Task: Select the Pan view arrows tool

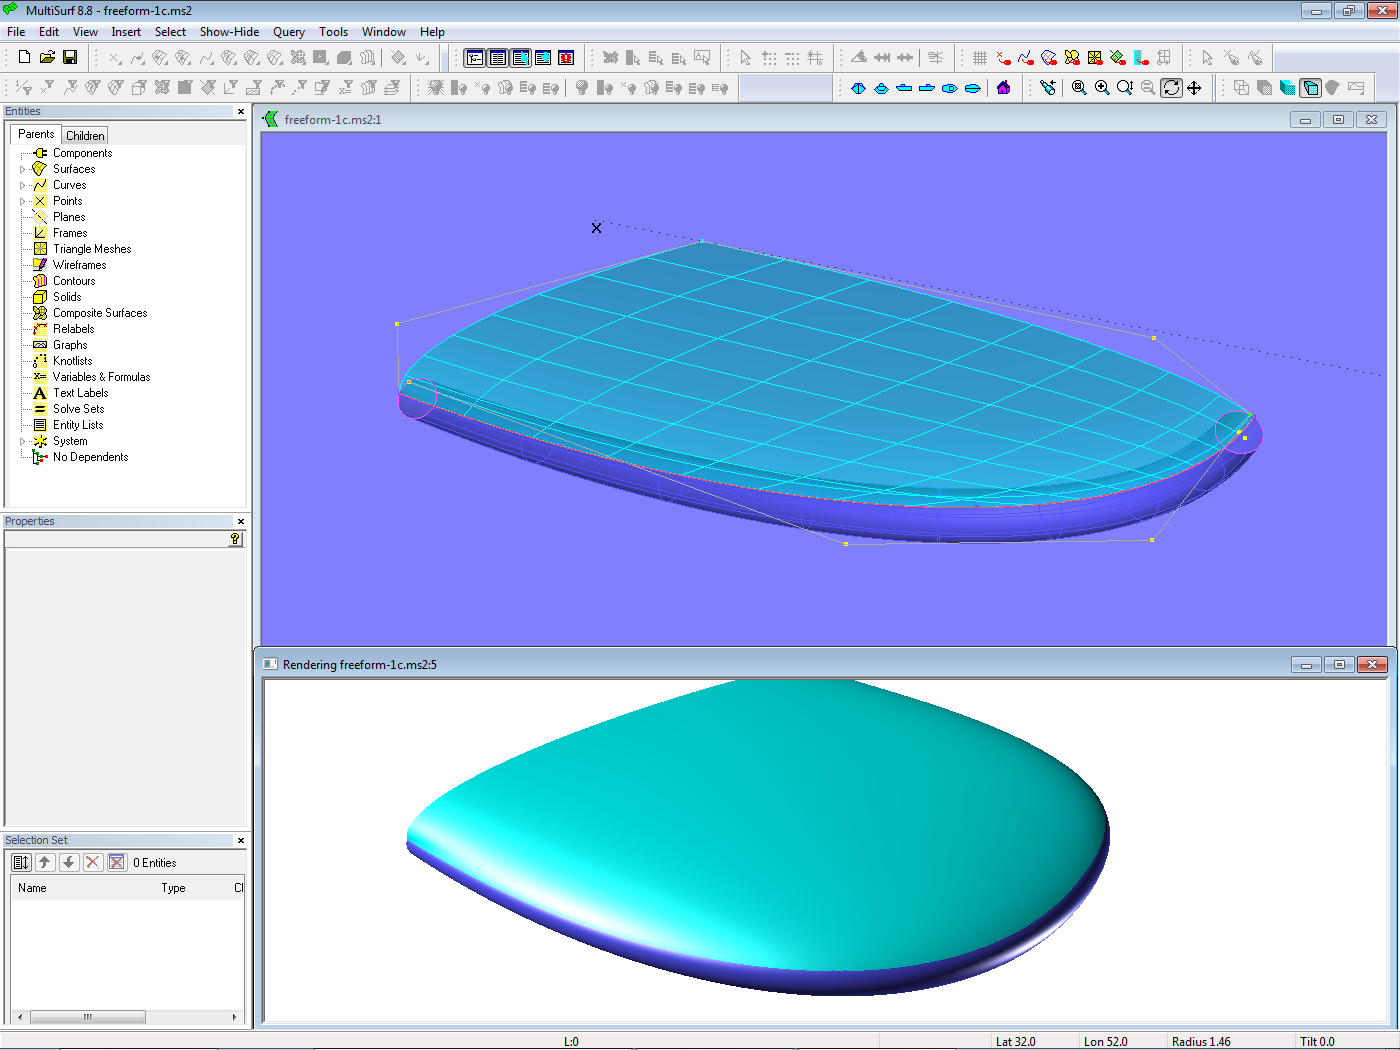Action: tap(1194, 88)
